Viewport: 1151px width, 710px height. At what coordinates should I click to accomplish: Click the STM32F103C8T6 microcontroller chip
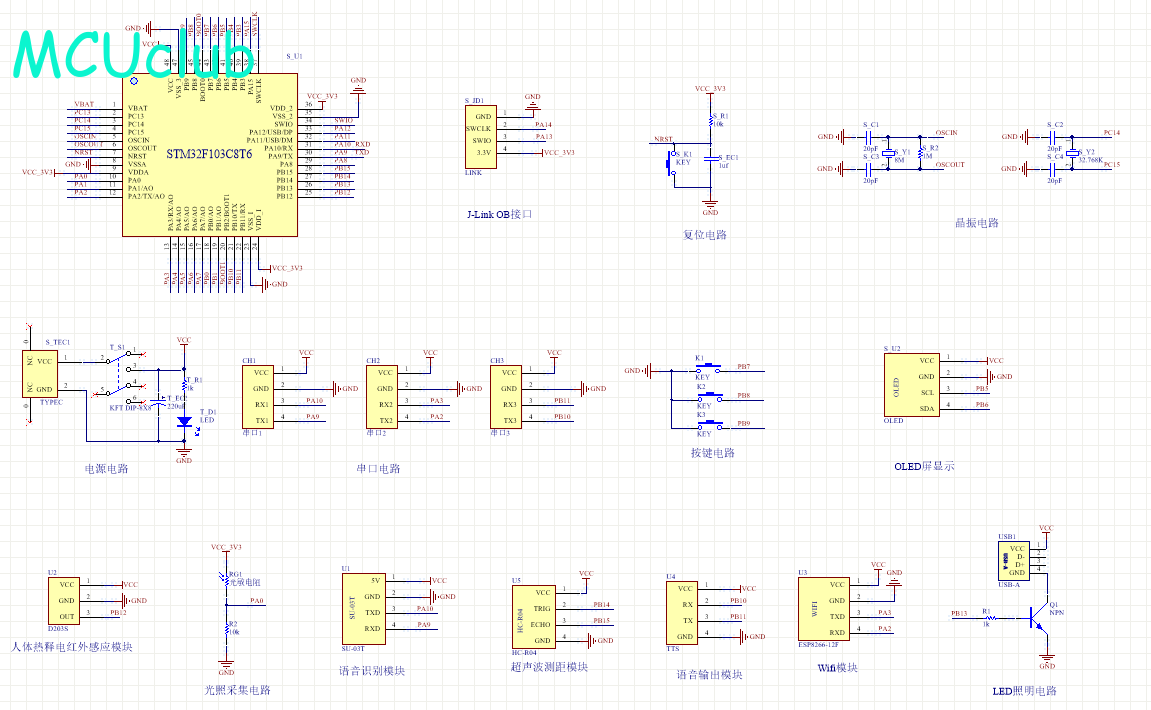[x=210, y=155]
